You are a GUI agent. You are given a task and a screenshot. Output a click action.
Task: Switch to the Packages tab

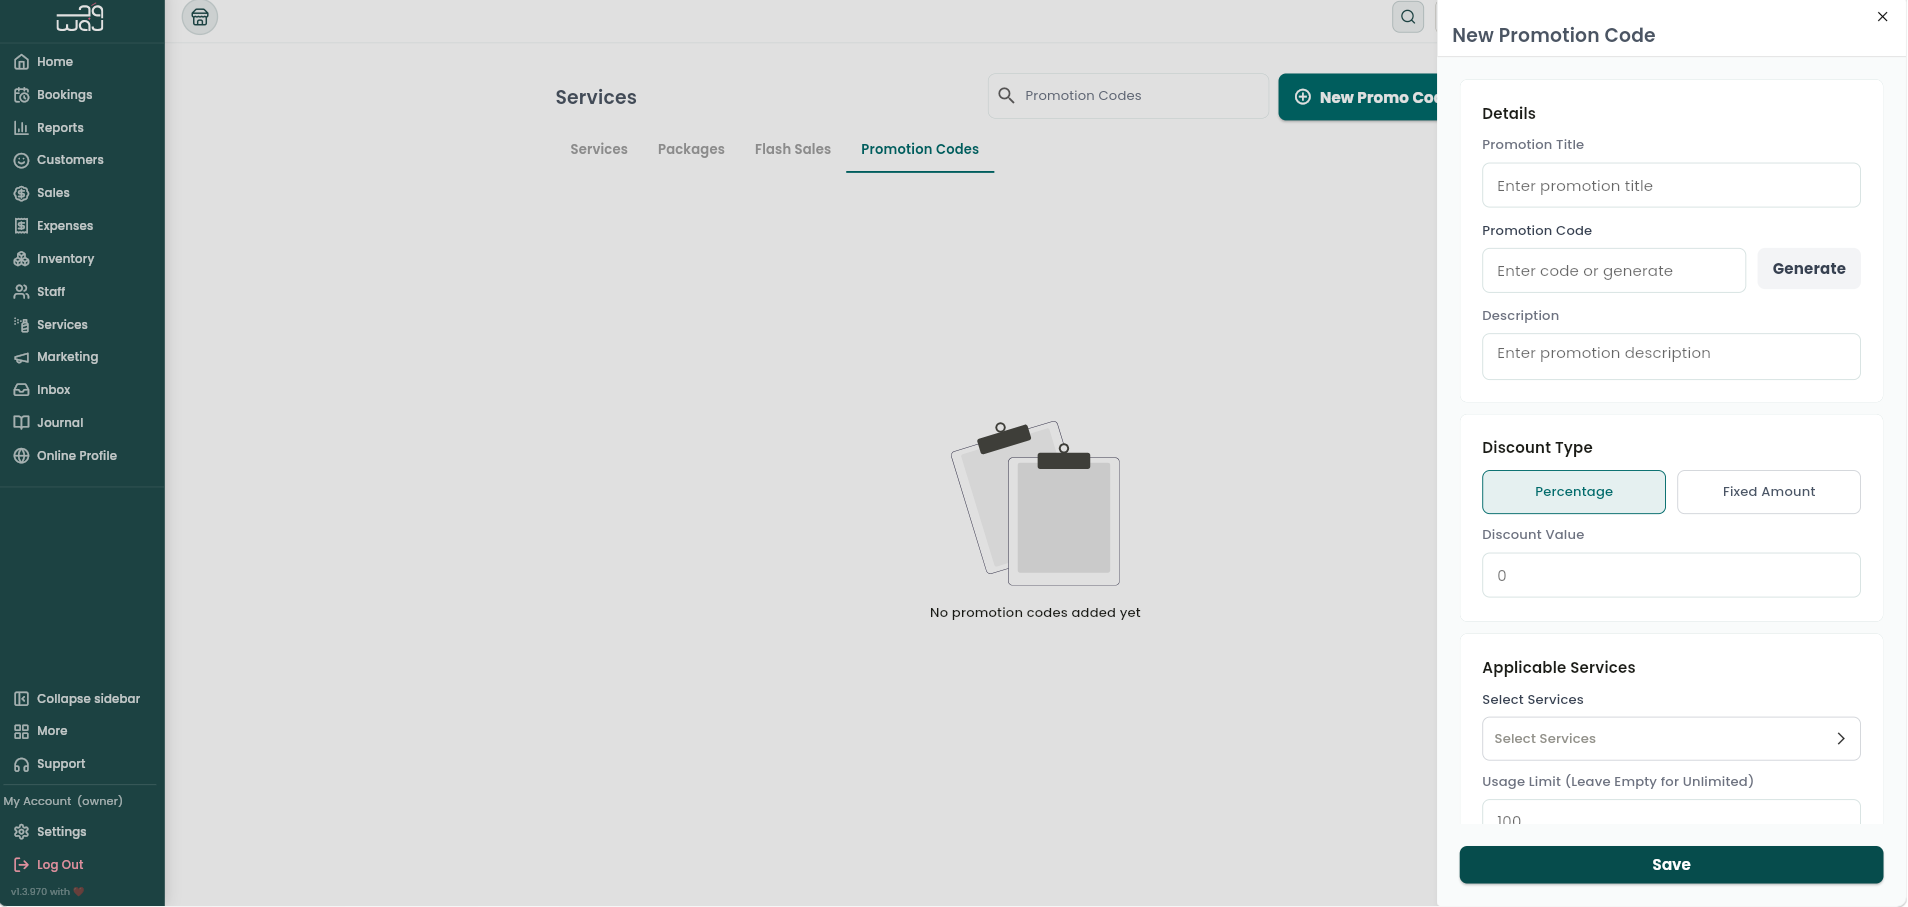[x=691, y=149]
